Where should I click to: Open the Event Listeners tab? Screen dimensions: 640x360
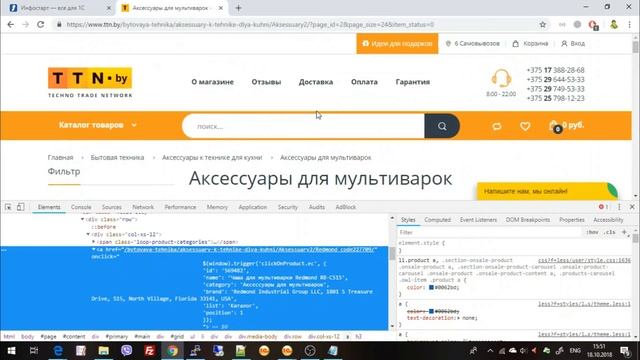pyautogui.click(x=478, y=220)
